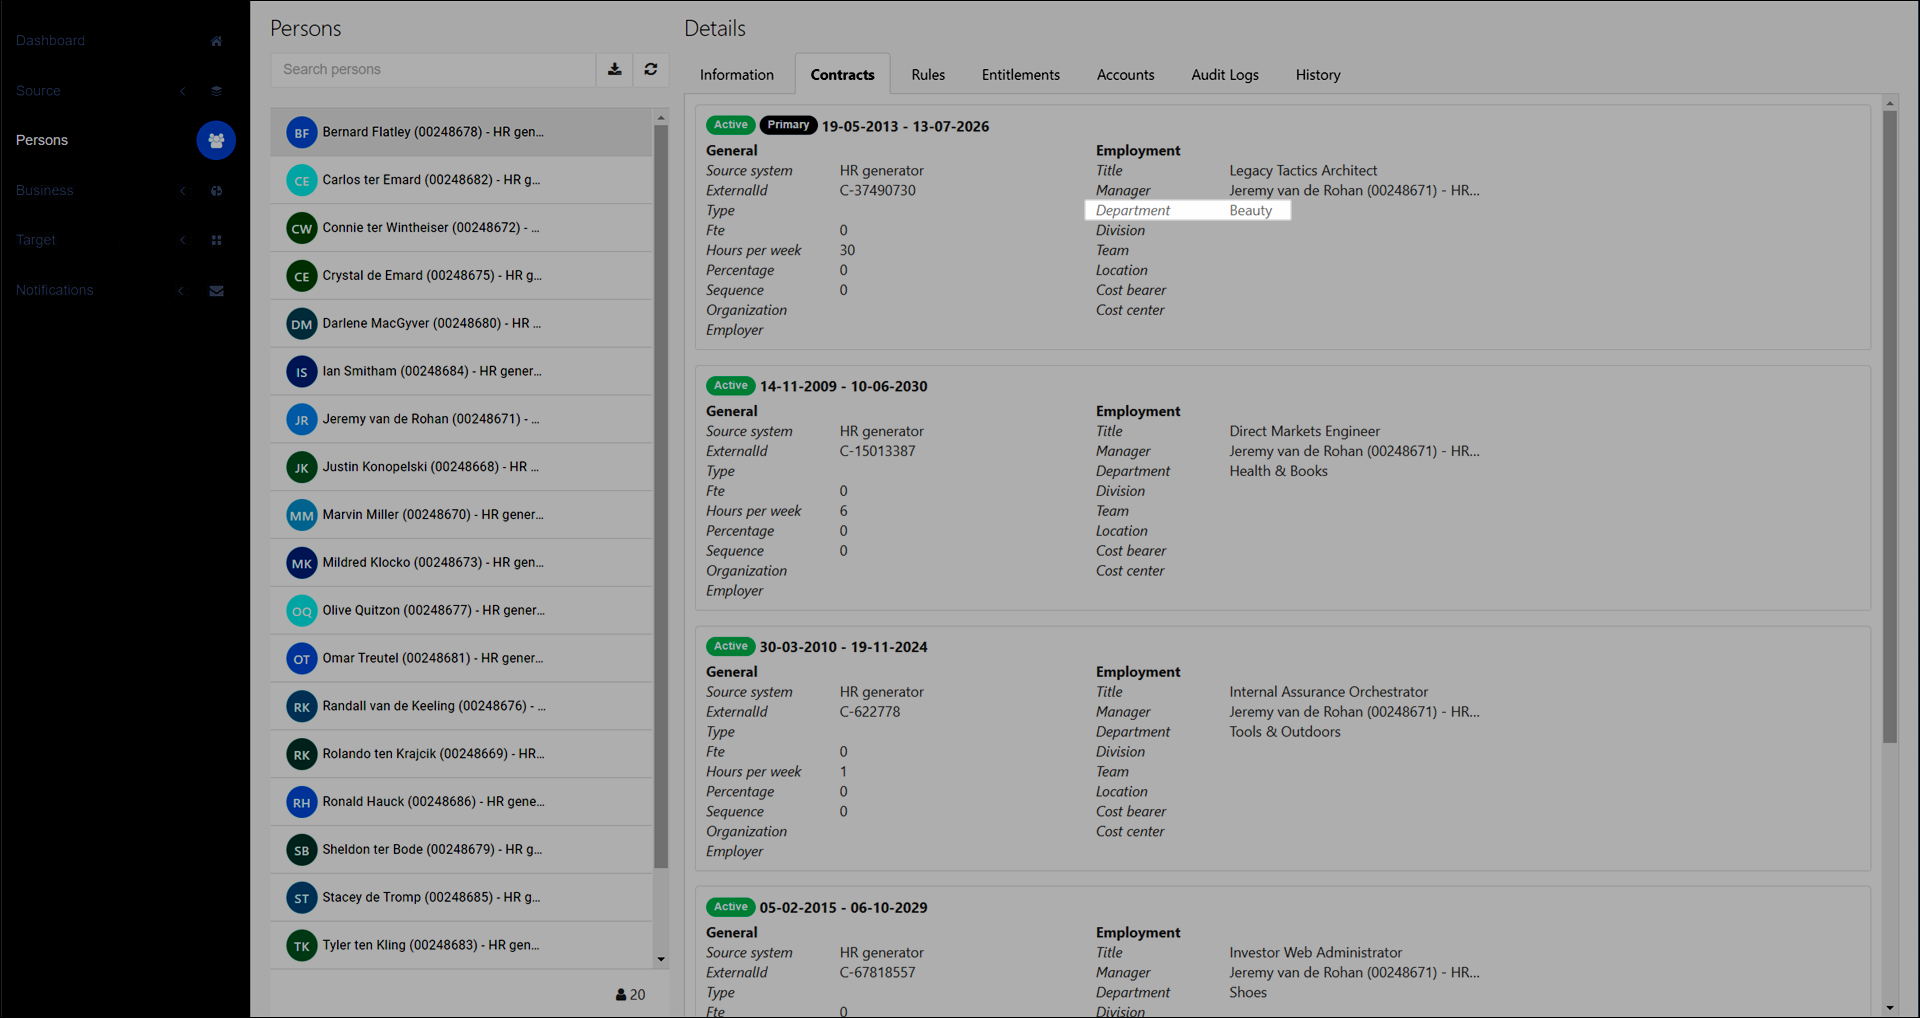Click the Tools & Outdoors department value
This screenshot has height=1019, width=1920.
click(1285, 732)
